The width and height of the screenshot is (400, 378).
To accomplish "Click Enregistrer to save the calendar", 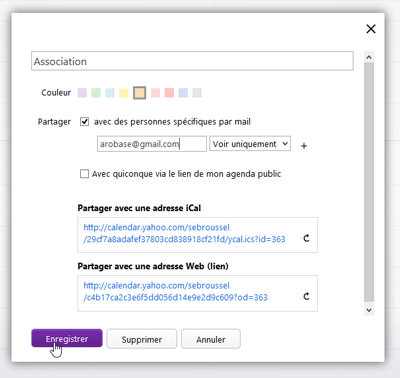I will point(67,338).
